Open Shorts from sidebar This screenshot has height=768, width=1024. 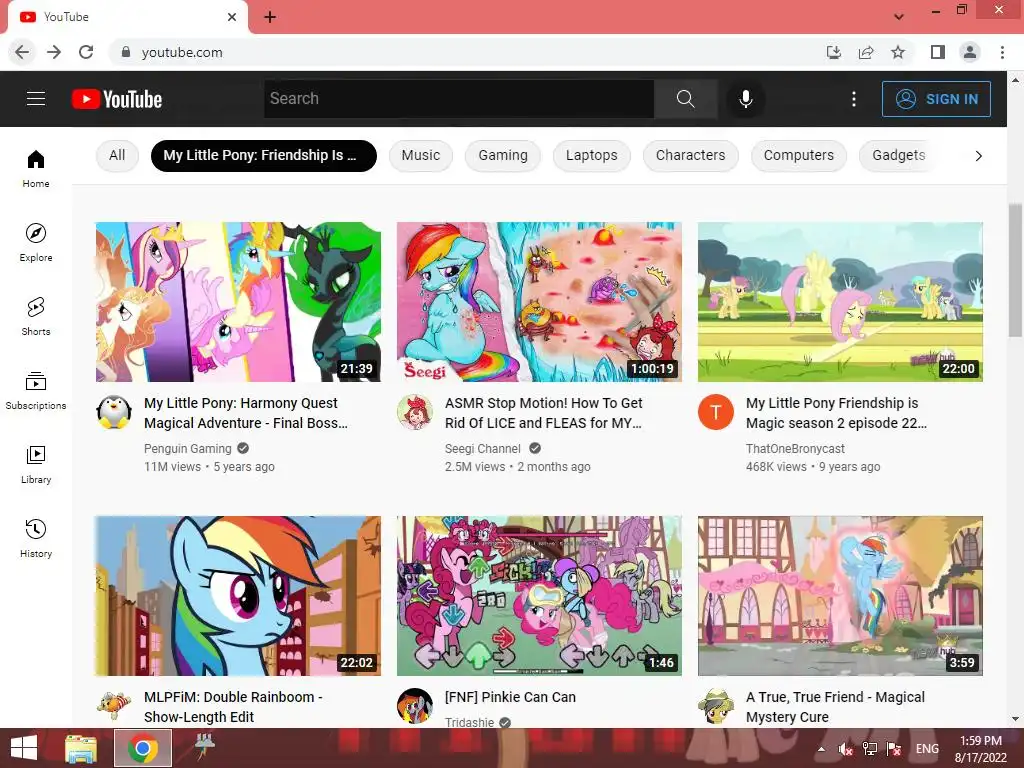(36, 316)
